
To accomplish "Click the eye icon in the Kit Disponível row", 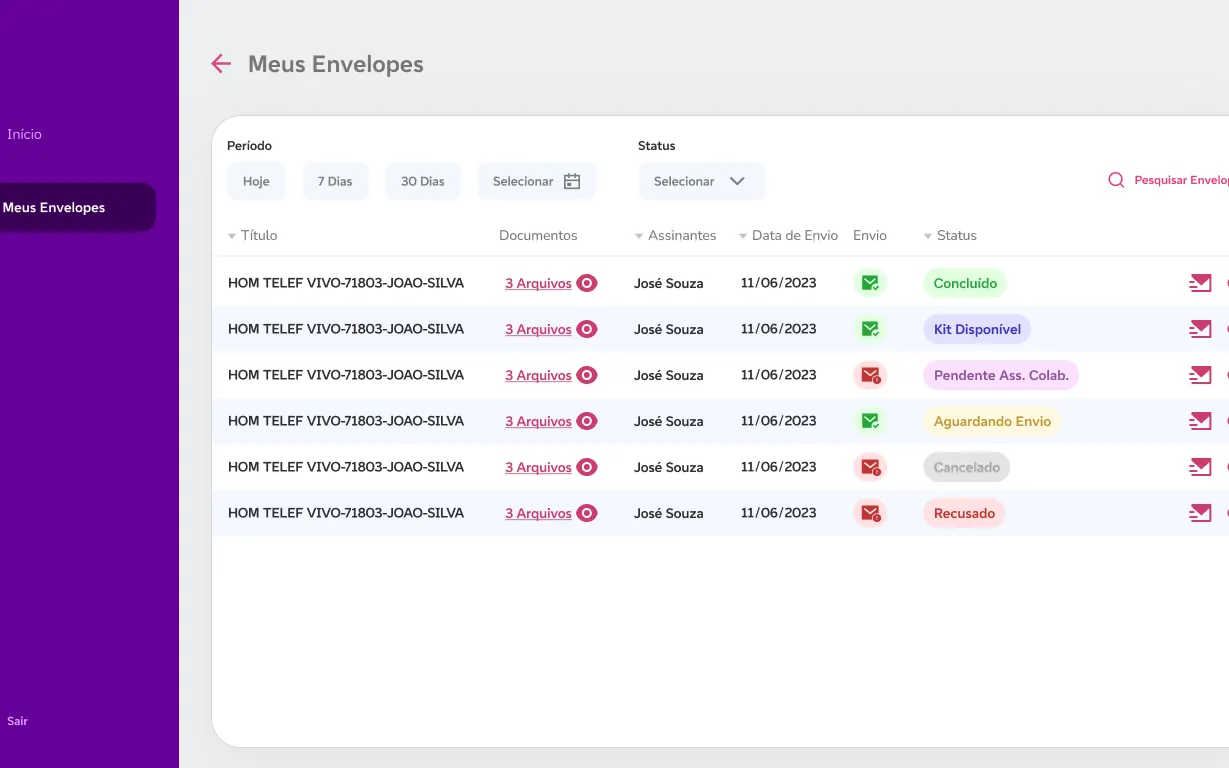I will (587, 329).
